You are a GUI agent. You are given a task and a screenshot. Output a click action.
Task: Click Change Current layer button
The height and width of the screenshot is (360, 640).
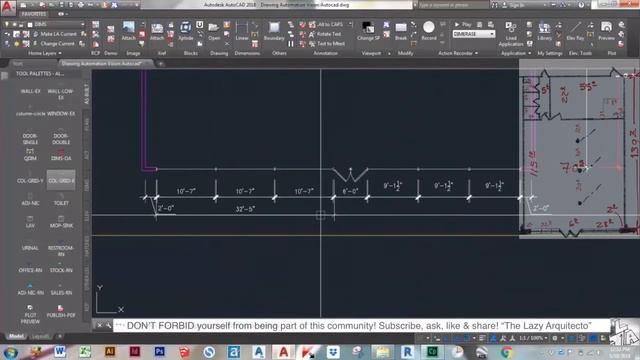point(53,43)
